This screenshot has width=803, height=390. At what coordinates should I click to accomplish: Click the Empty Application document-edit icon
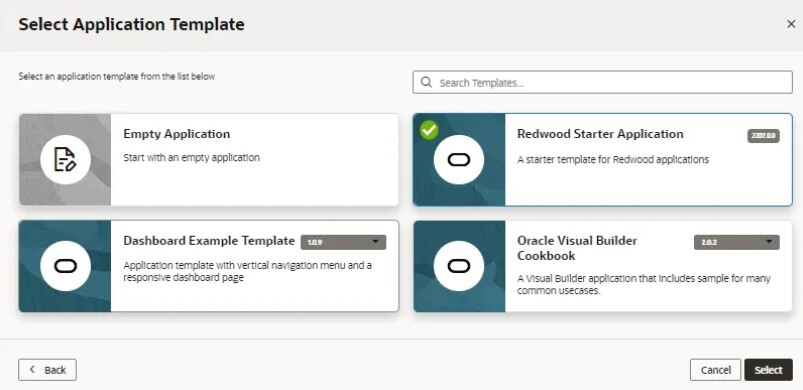(x=65, y=160)
